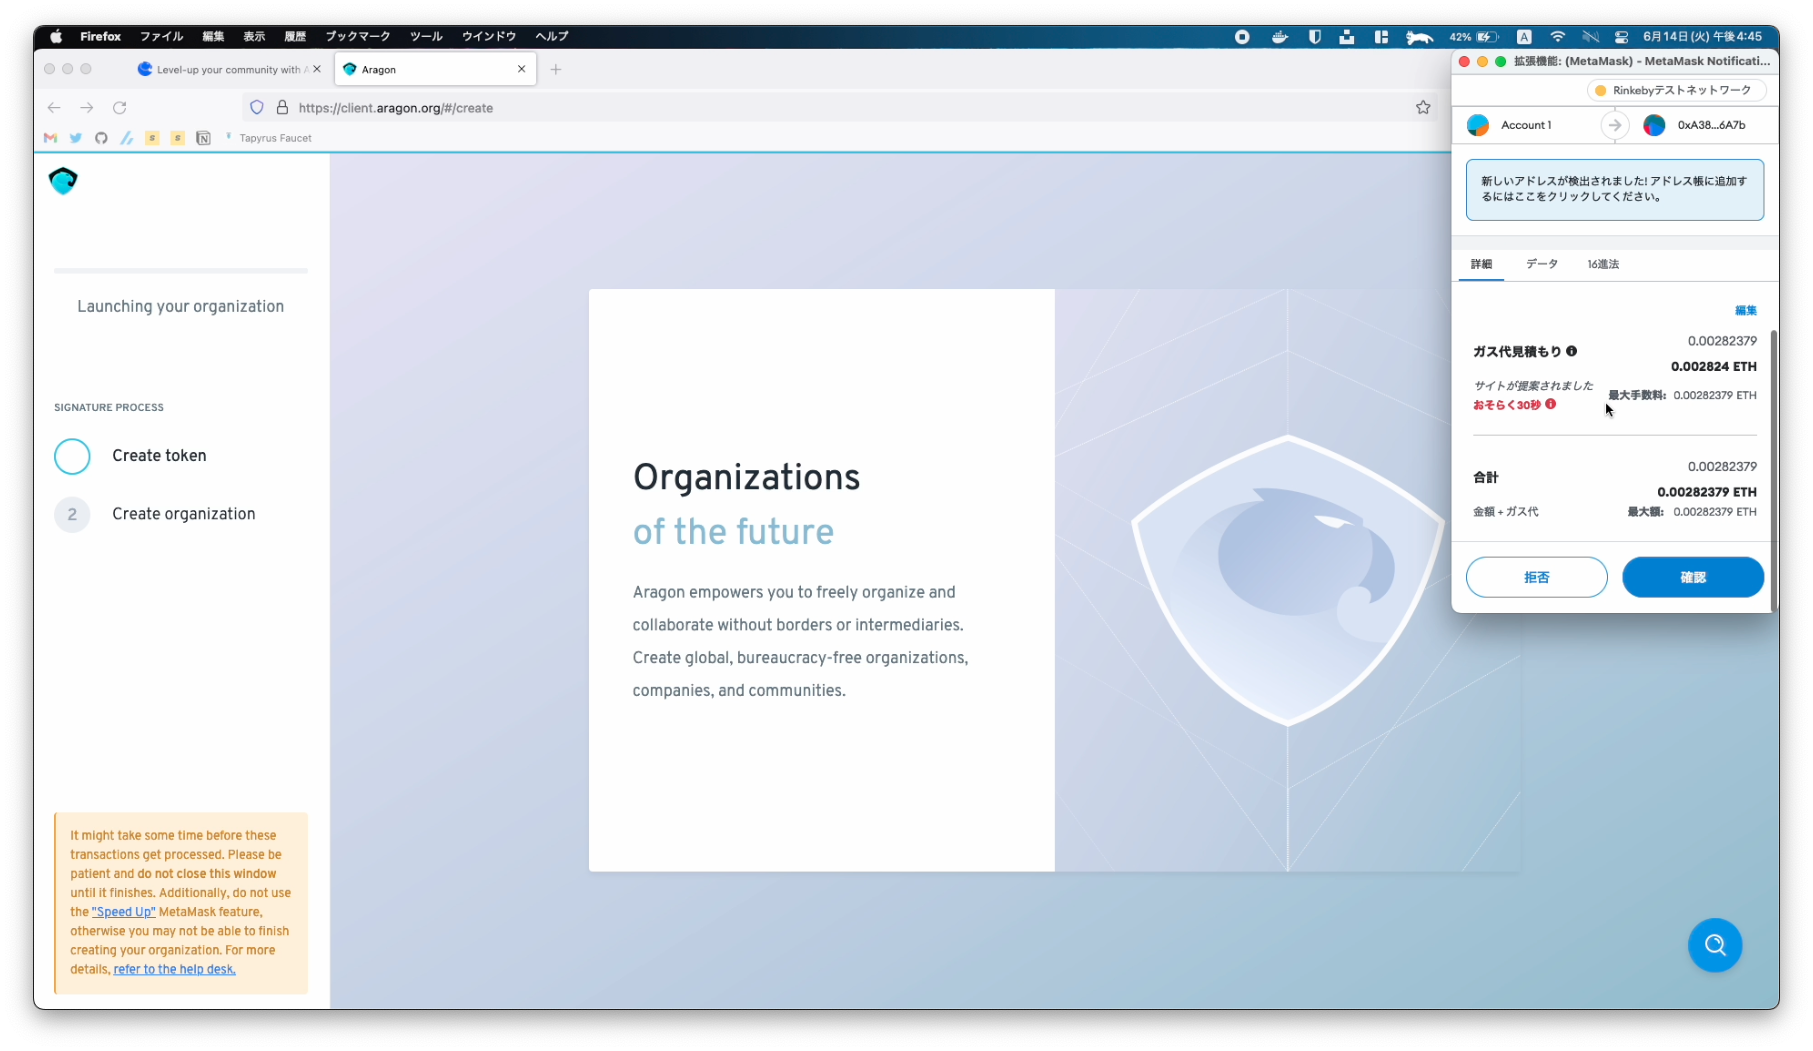Click new address detected notification banner
1813x1051 pixels.
(x=1614, y=189)
